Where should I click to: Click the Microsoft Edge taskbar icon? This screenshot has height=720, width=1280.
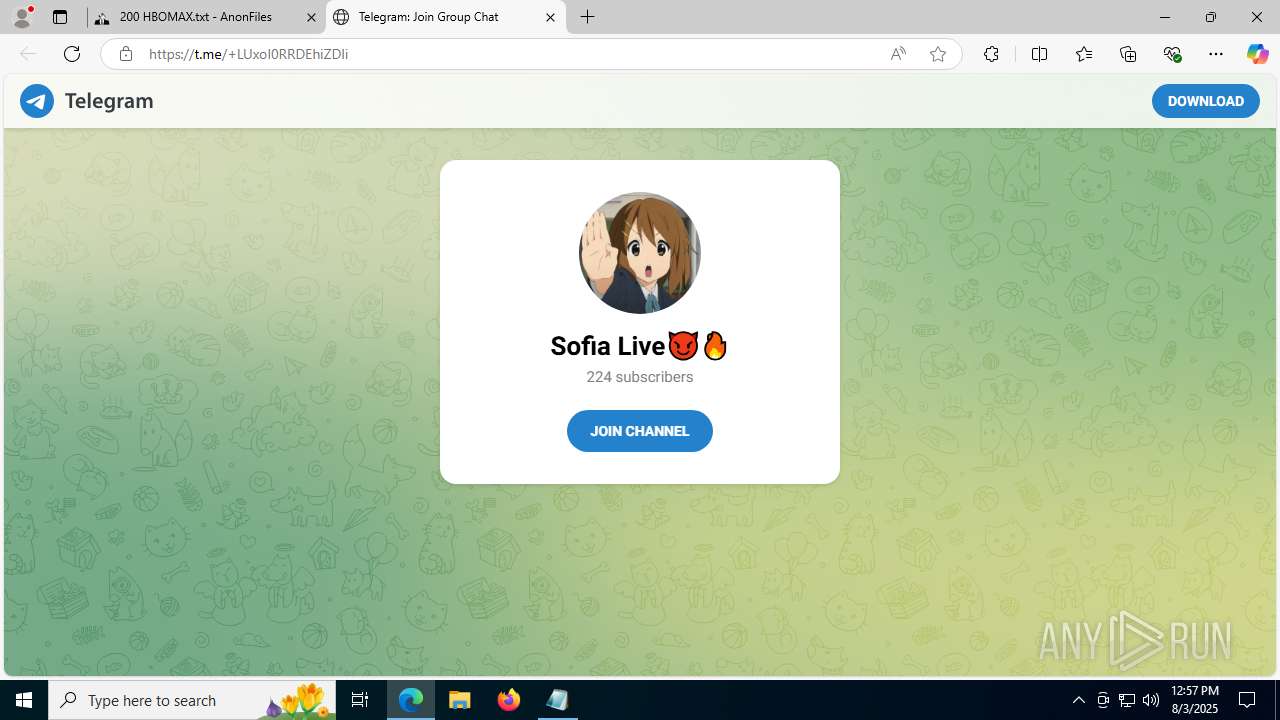point(411,700)
